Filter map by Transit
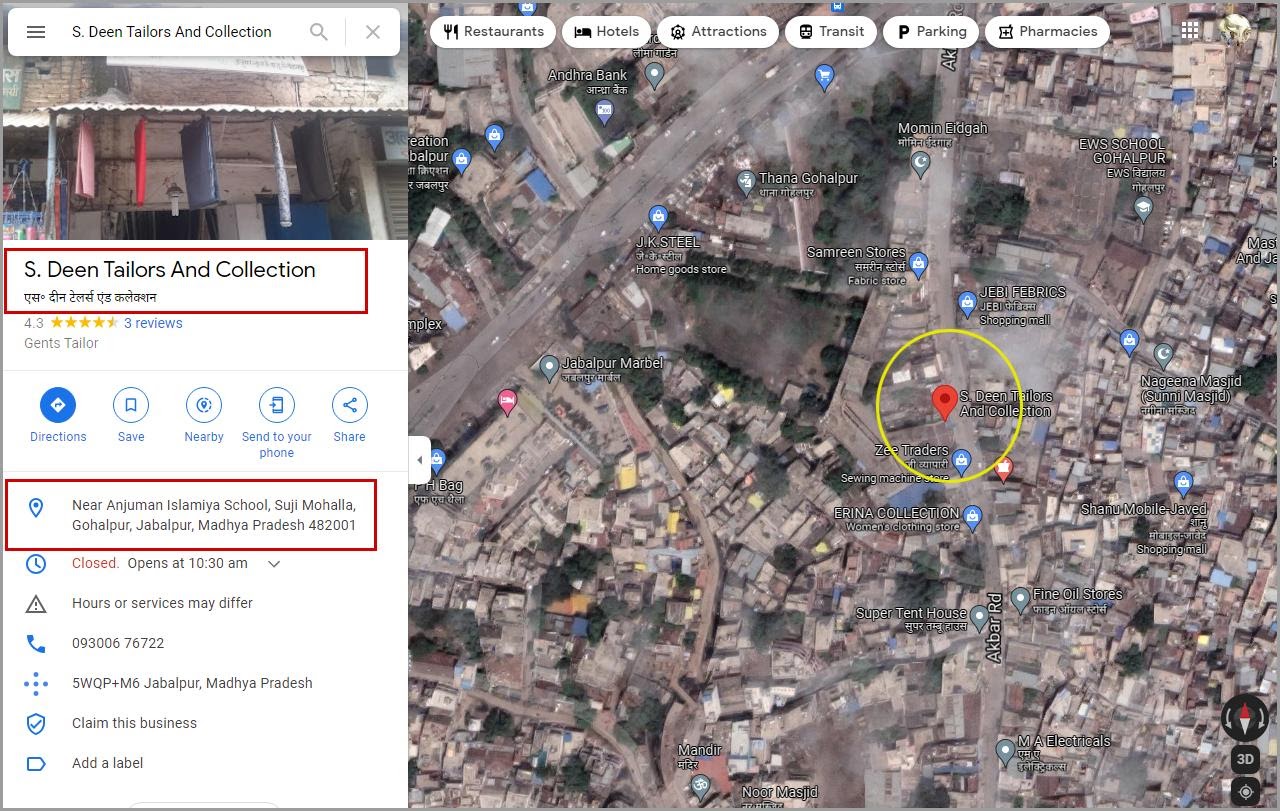This screenshot has height=811, width=1280. tap(831, 31)
